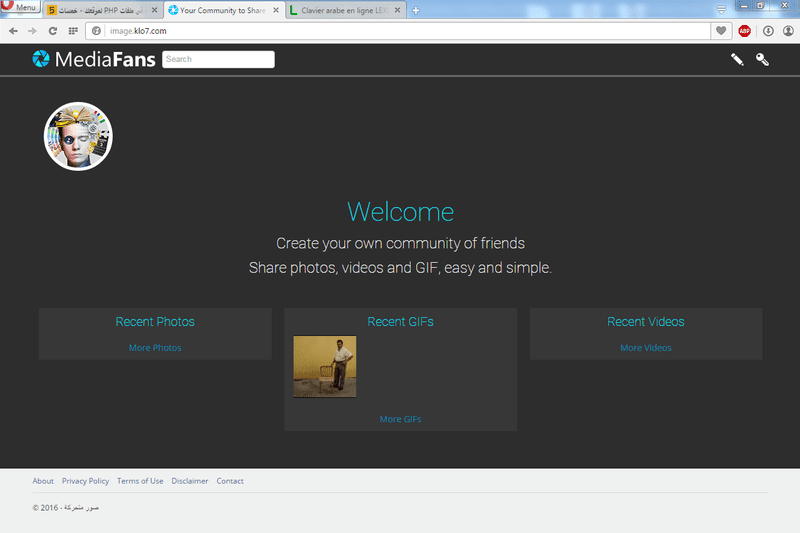Open the Opera Menu button
The image size is (800, 533).
[x=20, y=7]
